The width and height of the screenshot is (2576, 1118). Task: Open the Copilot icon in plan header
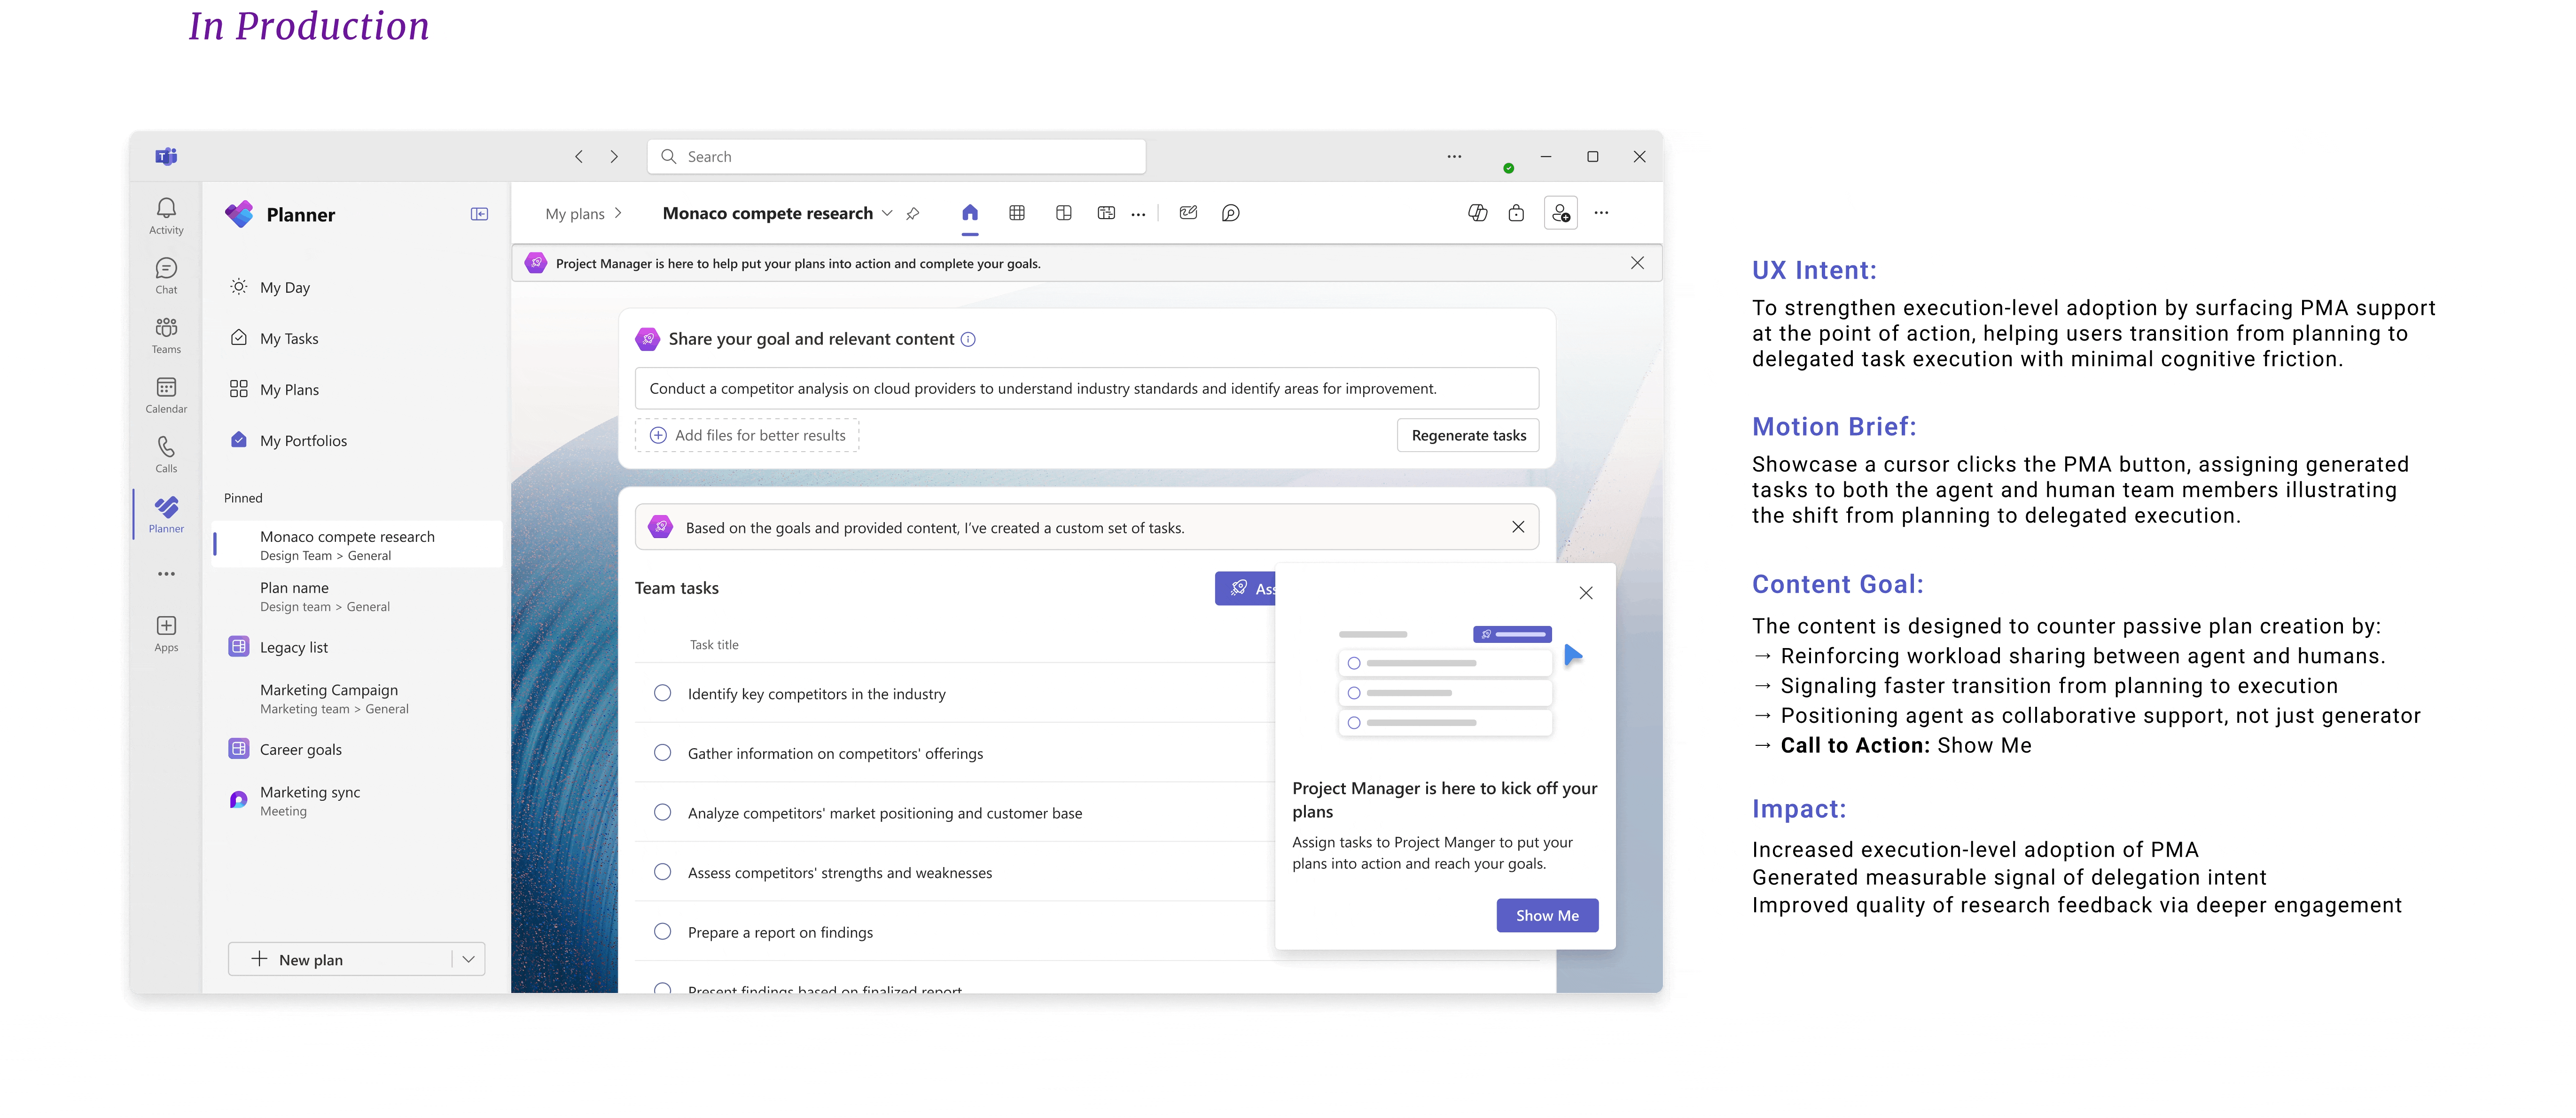pyautogui.click(x=1477, y=213)
